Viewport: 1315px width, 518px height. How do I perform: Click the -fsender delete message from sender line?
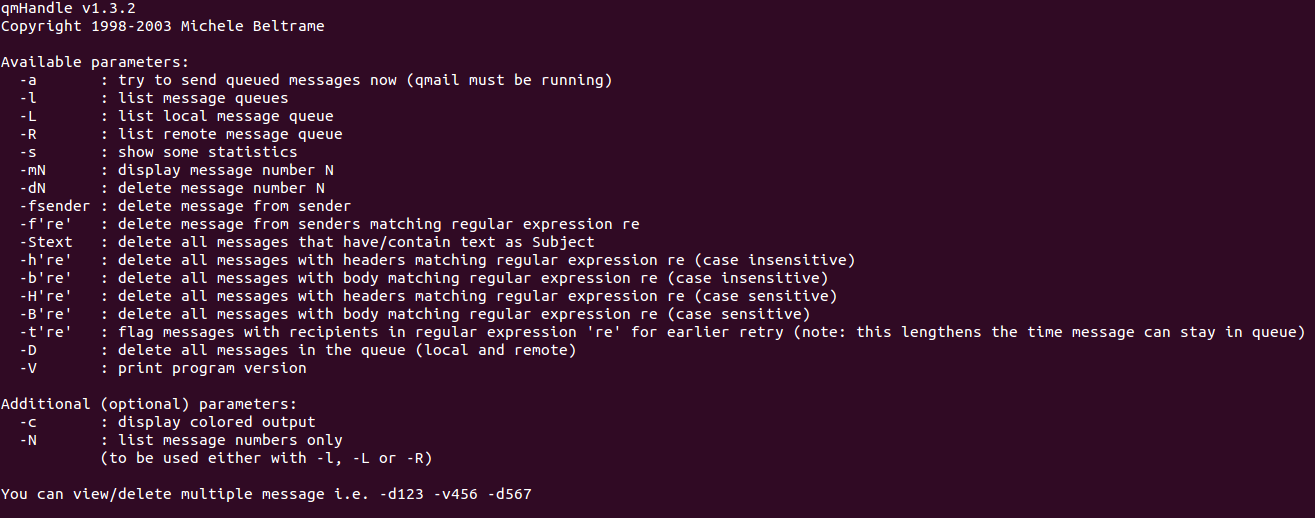185,206
